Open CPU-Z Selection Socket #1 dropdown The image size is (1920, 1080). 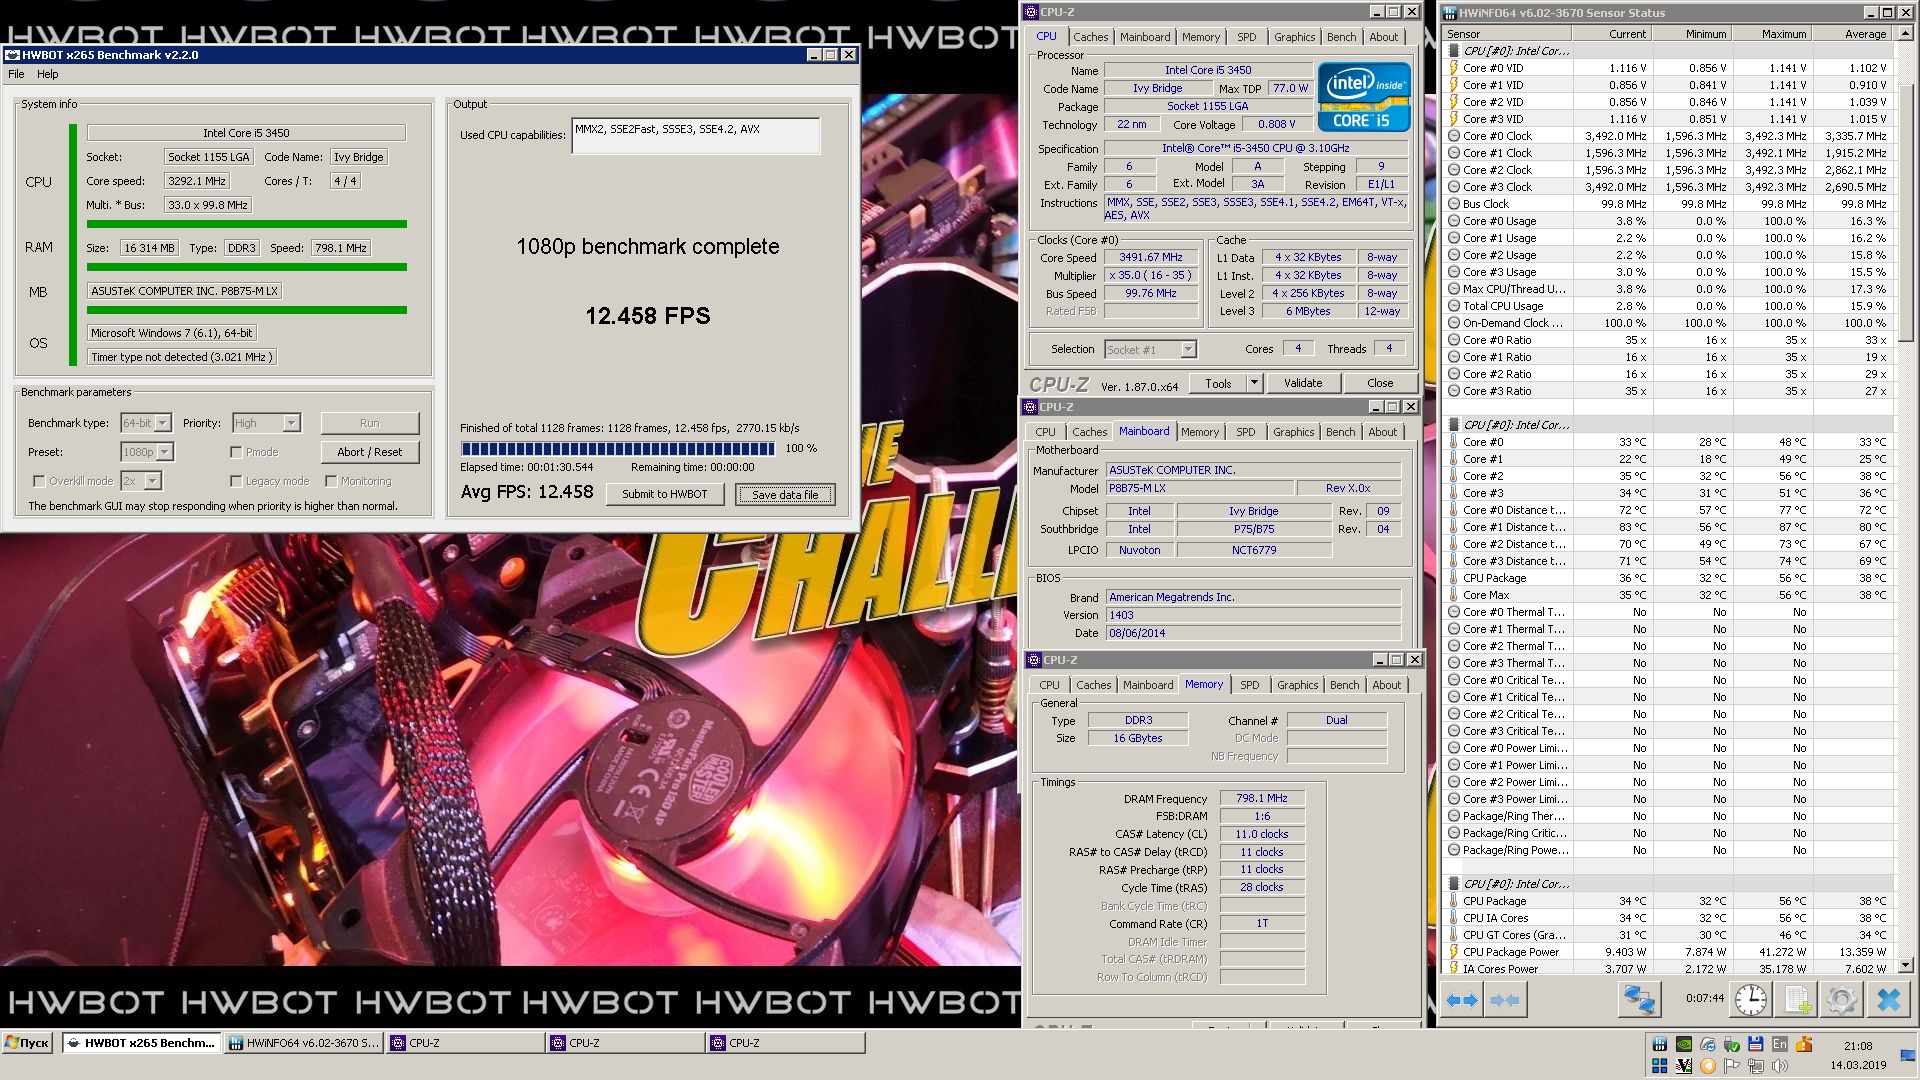tap(1188, 349)
